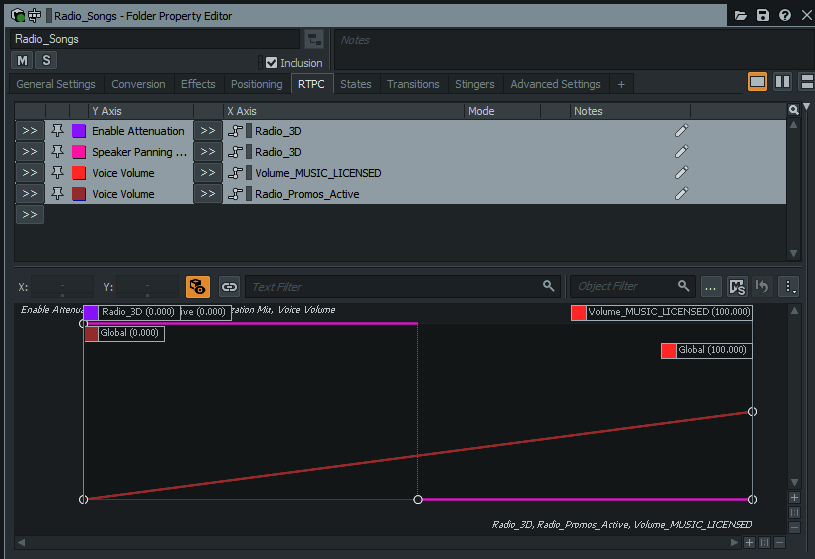The width and height of the screenshot is (815, 559).
Task: Click the search icon above RTPC list
Action: [793, 110]
